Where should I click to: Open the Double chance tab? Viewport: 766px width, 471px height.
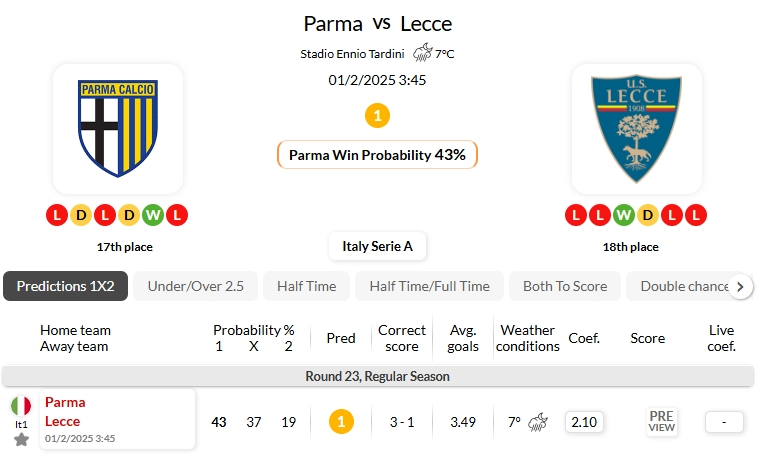(x=685, y=286)
